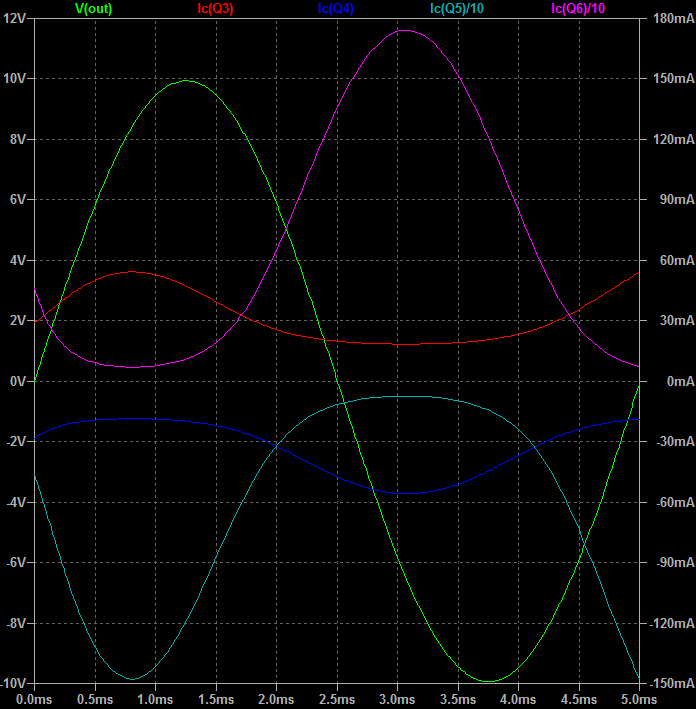Click the cyan Ic(Q5)/10 trough
The image size is (696, 709).
tap(133, 679)
